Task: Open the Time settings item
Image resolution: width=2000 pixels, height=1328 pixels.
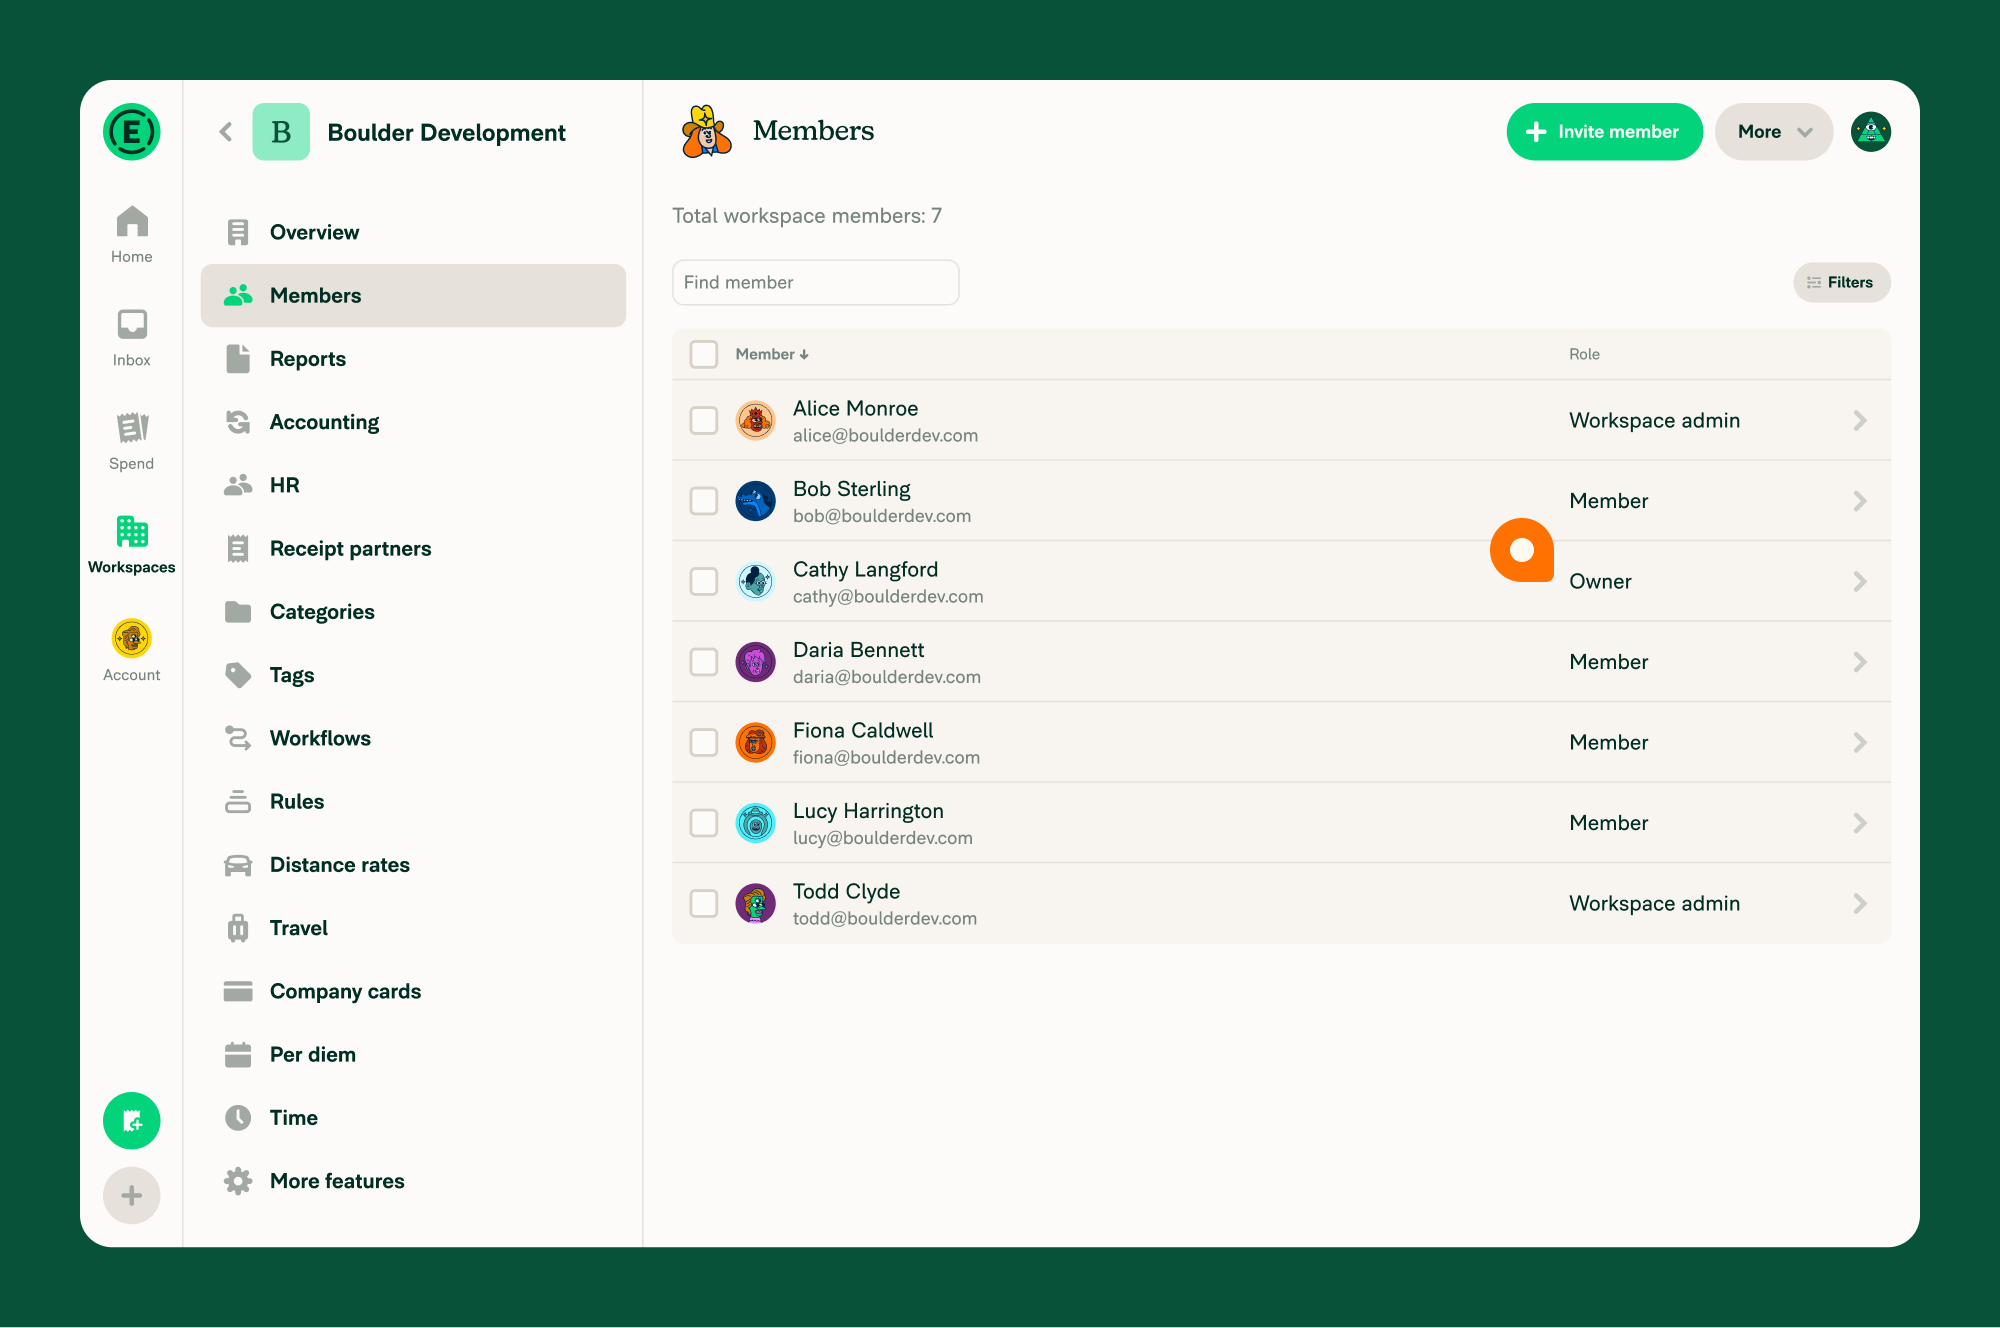Action: (413, 1118)
